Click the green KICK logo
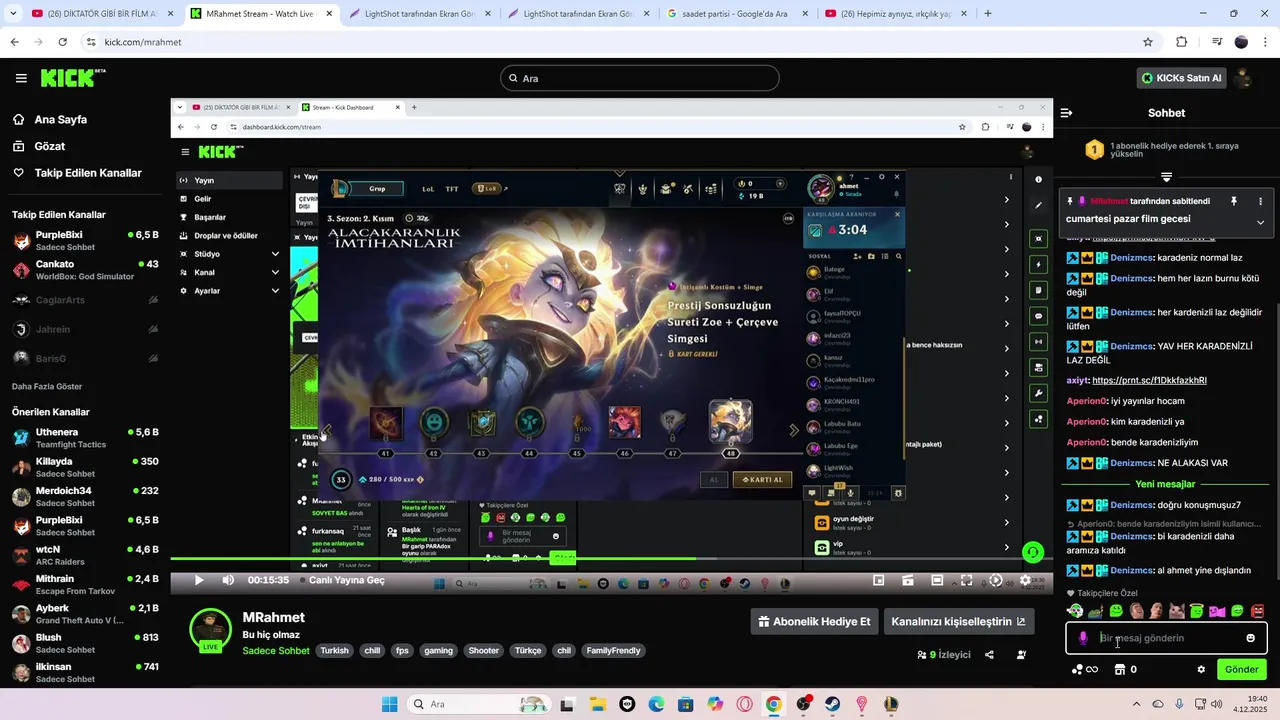This screenshot has height=720, width=1280. 73,78
